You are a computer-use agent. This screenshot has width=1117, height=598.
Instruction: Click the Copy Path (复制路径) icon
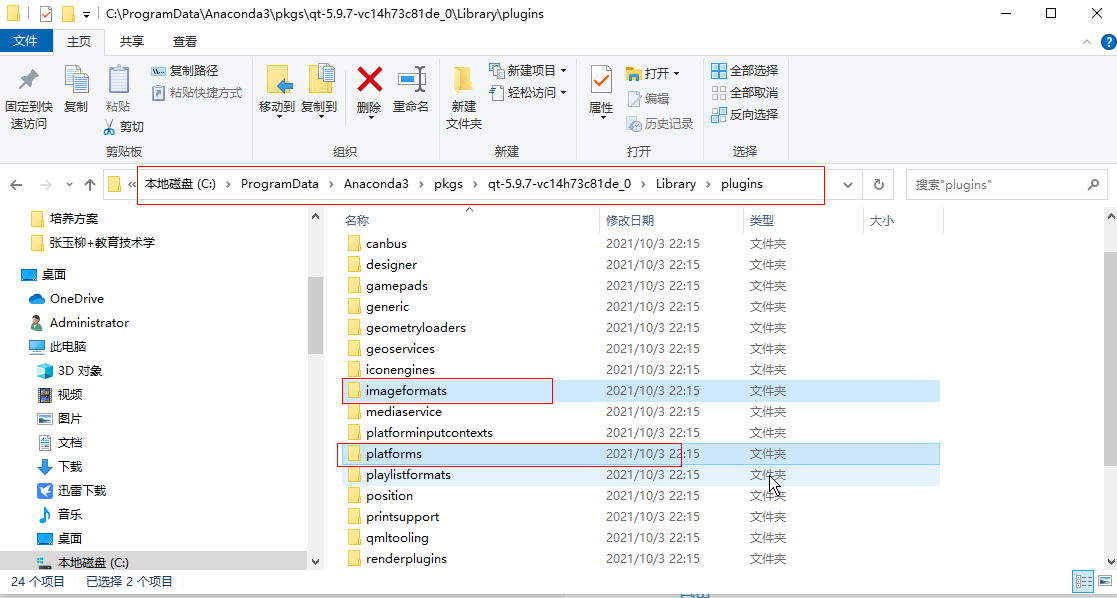coord(160,69)
